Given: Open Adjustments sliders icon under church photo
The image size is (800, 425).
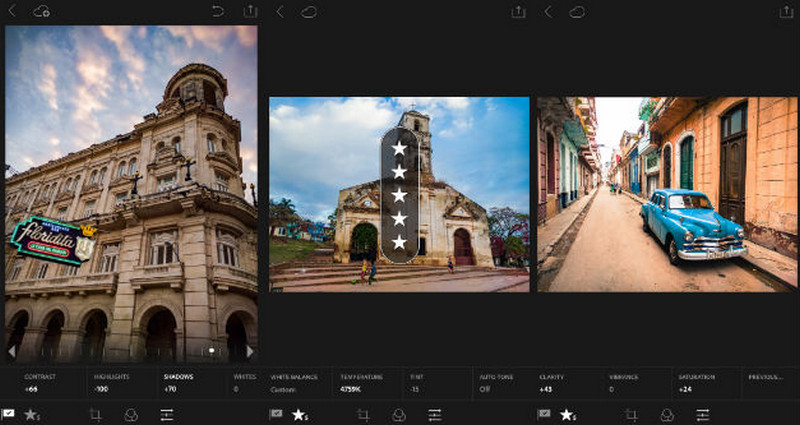Looking at the screenshot, I should coord(435,415).
